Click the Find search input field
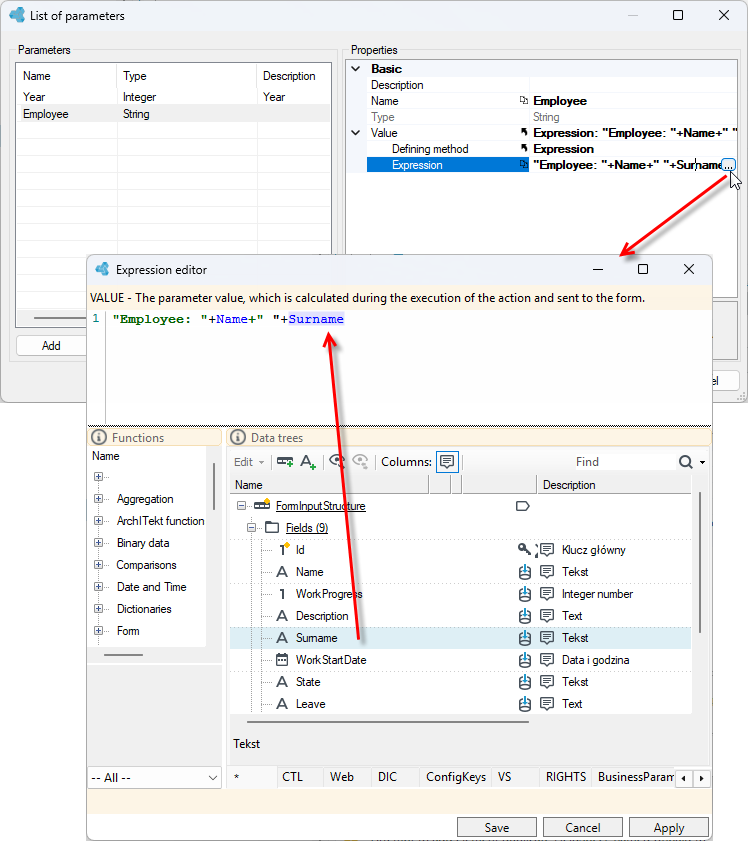 tap(624, 462)
